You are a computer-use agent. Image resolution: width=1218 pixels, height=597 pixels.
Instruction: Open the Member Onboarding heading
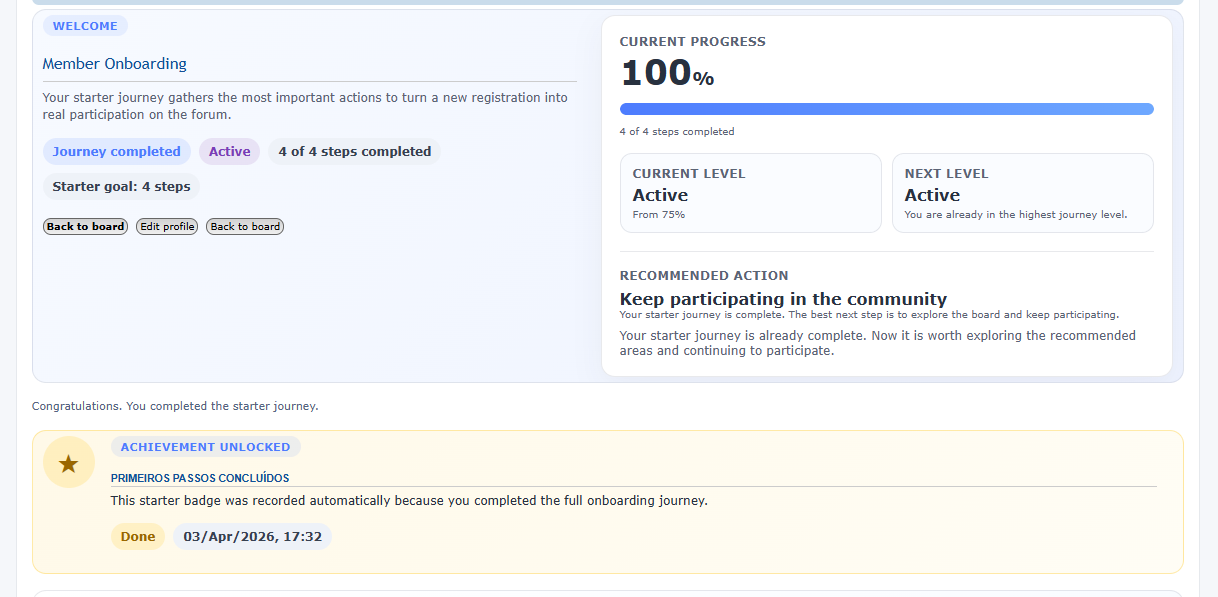[x=115, y=64]
